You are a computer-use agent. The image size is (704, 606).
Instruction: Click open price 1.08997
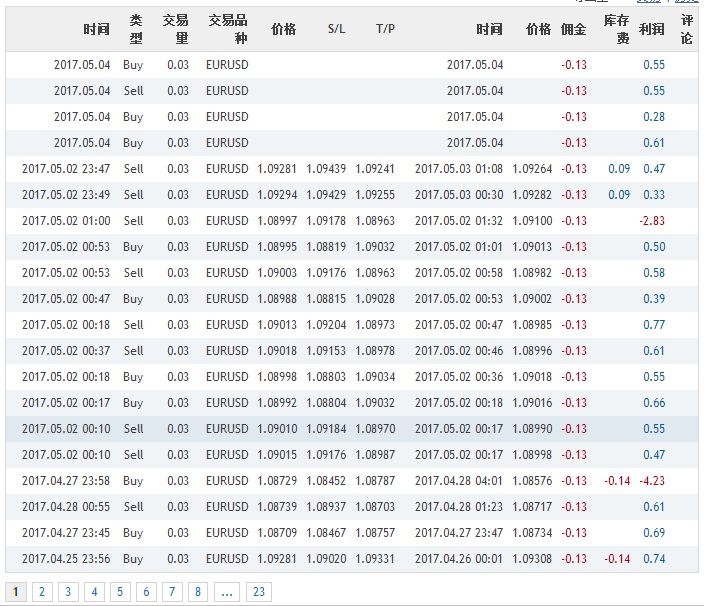[x=277, y=221]
